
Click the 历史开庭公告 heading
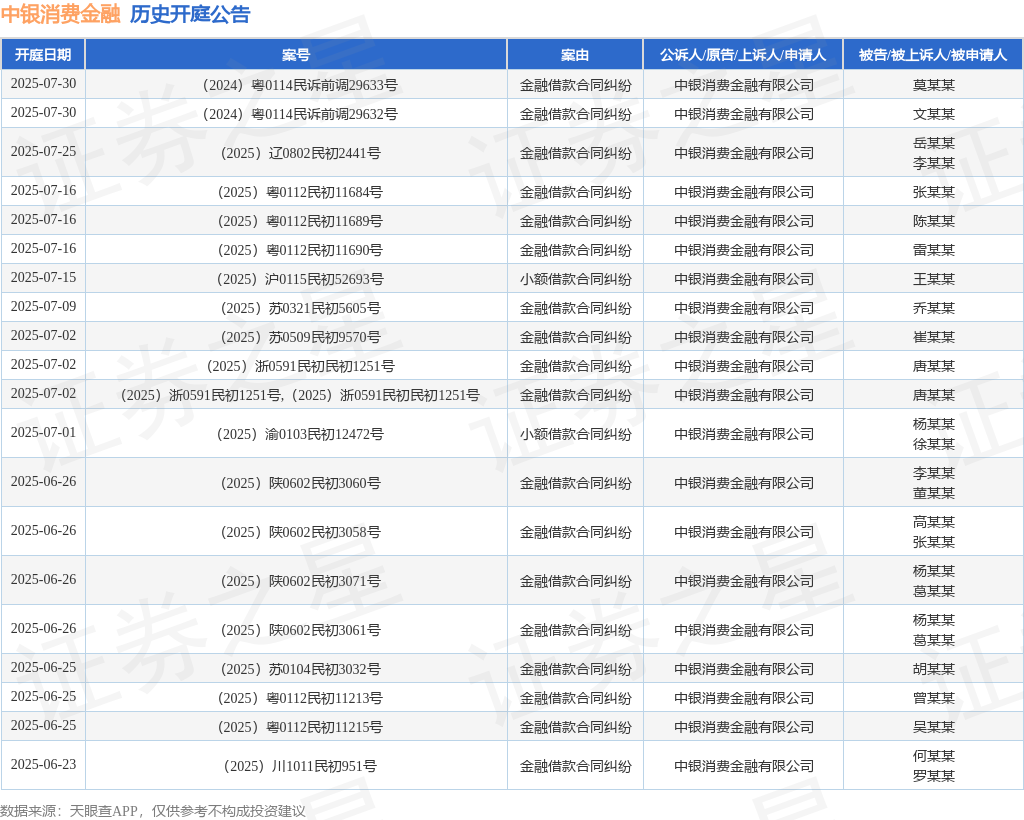(x=190, y=14)
